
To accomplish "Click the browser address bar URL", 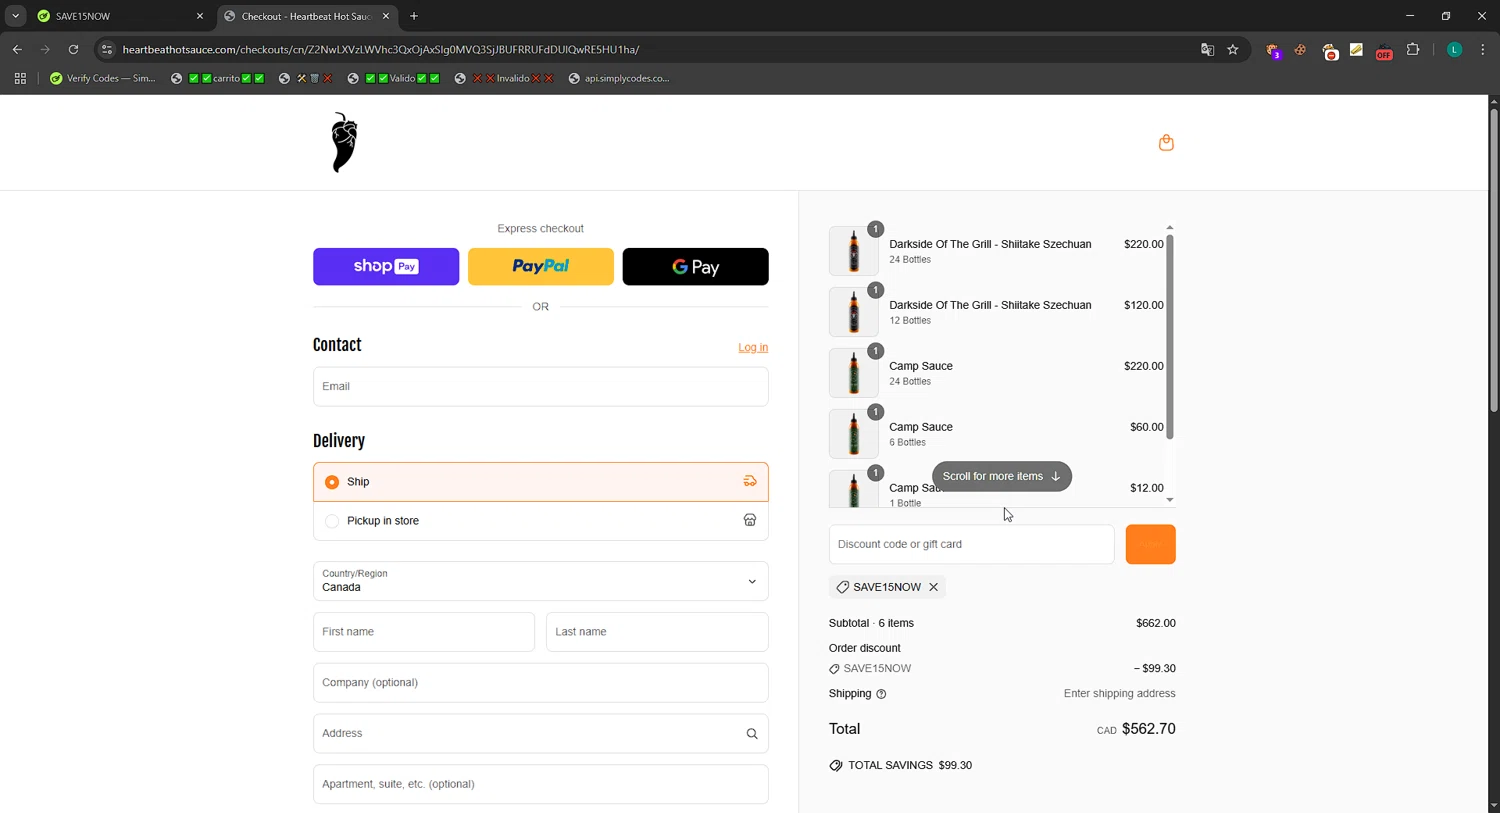I will (x=381, y=49).
